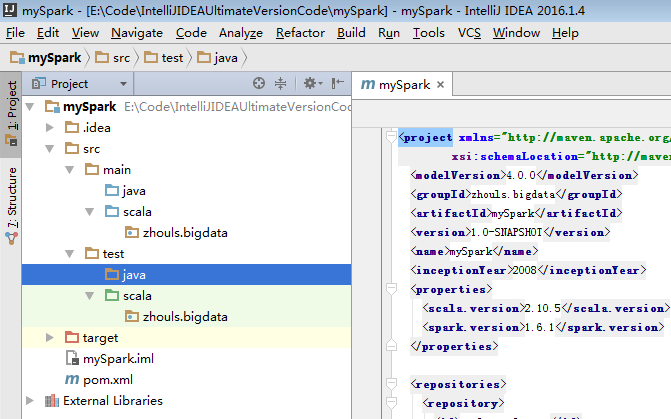The image size is (671, 419).
Task: Expand the .idea folder
Action: 50,128
